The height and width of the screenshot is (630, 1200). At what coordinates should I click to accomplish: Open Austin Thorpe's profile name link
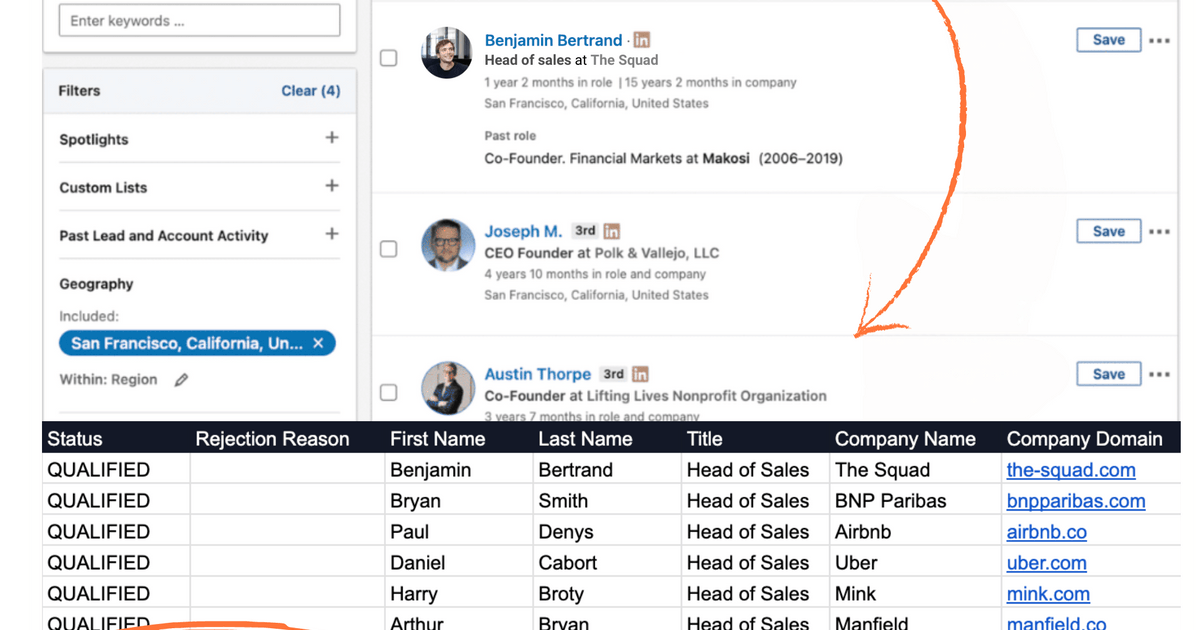(x=538, y=374)
